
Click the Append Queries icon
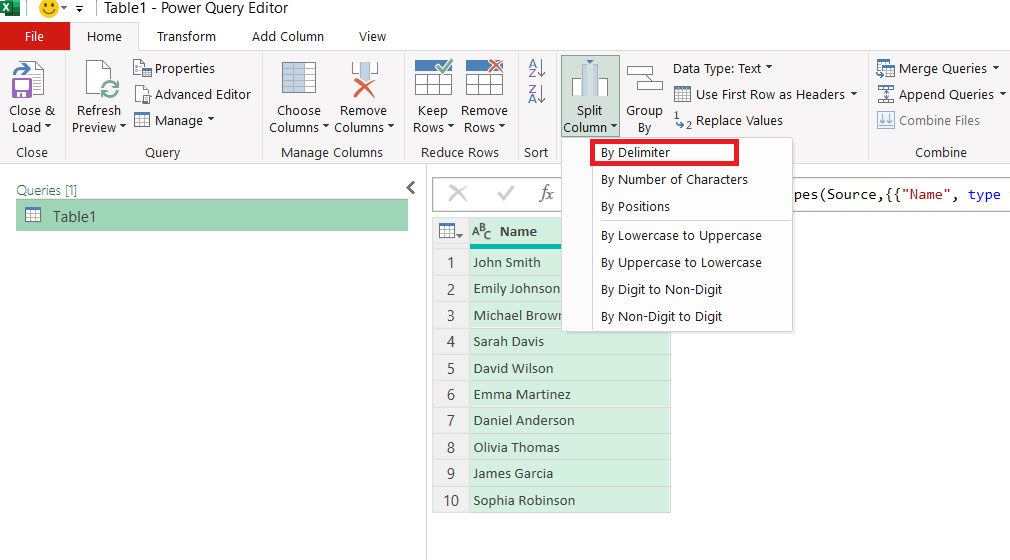[886, 94]
